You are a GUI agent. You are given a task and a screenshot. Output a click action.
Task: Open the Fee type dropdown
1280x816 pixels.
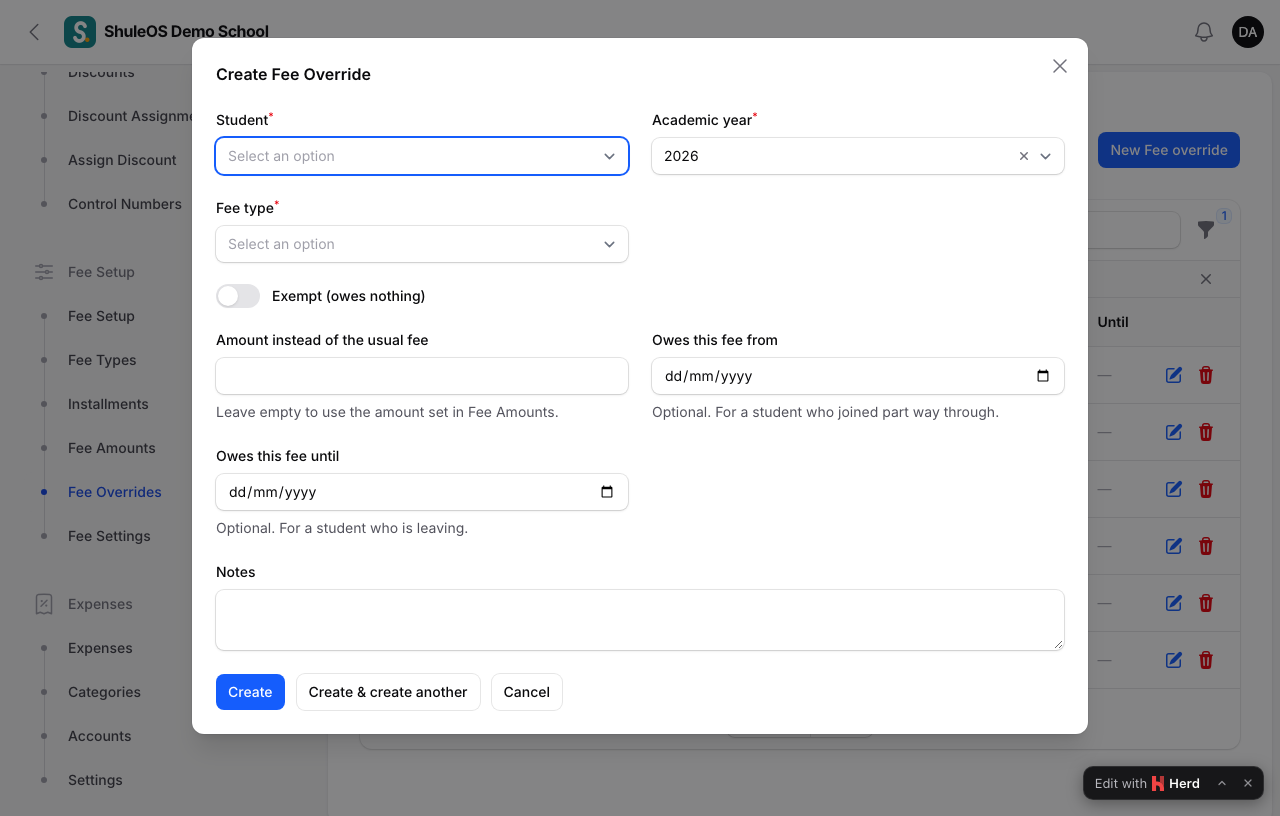coord(422,244)
